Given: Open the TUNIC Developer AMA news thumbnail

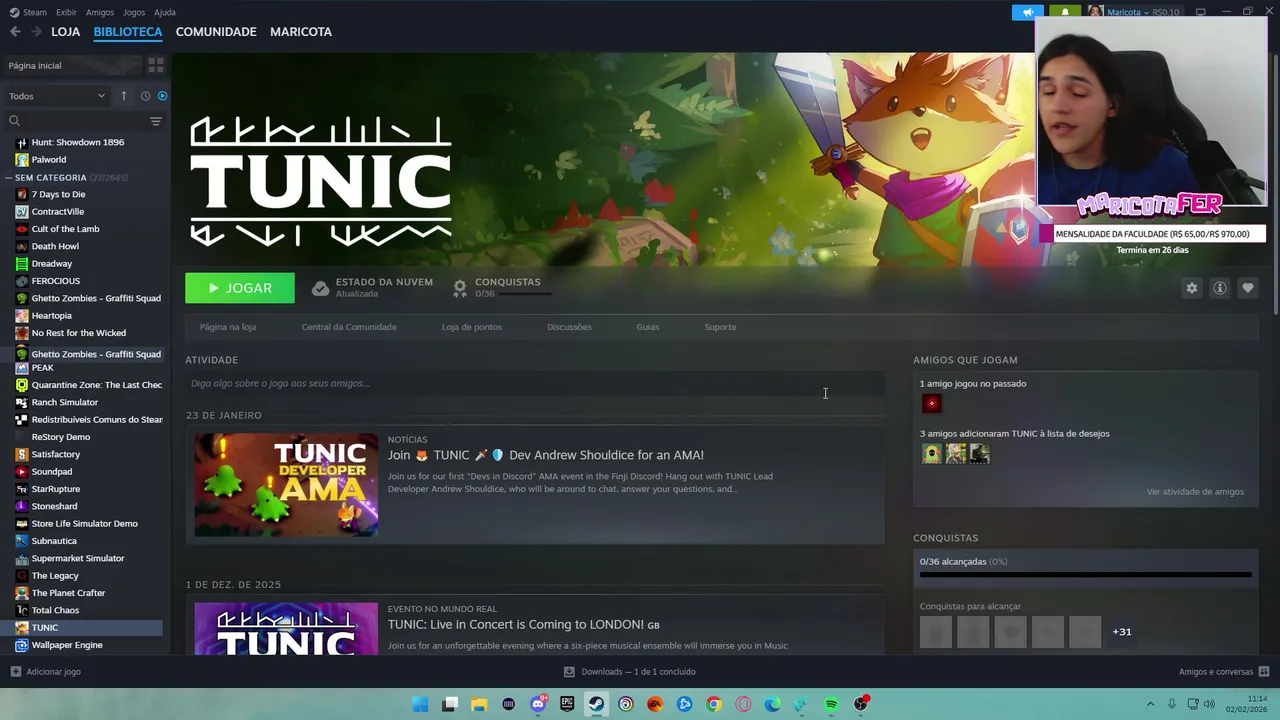Looking at the screenshot, I should (x=286, y=485).
